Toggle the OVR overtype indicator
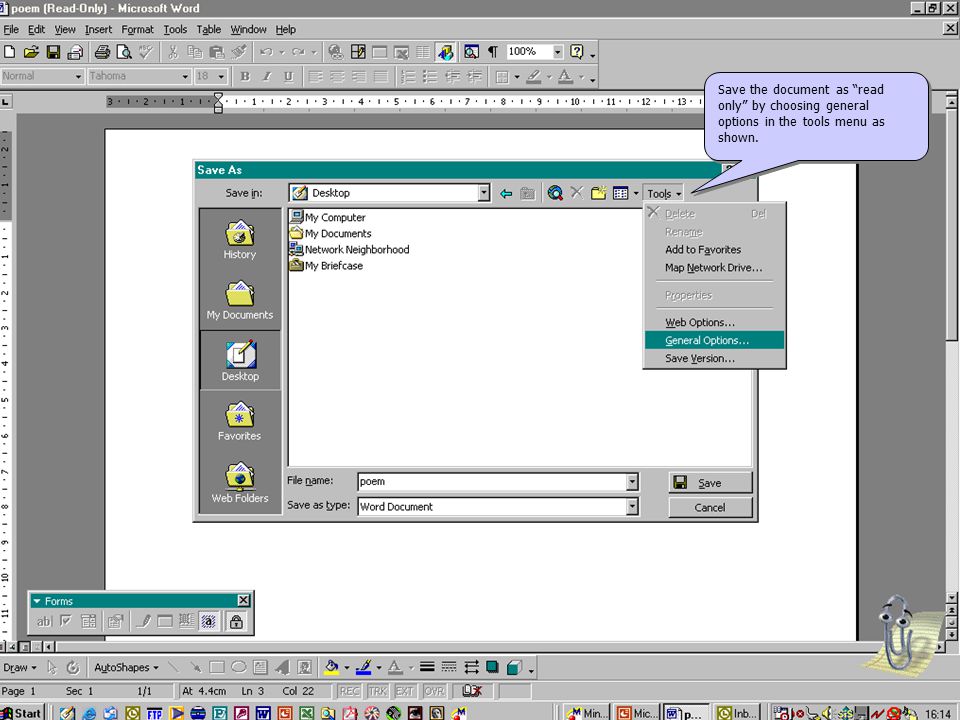 point(434,691)
